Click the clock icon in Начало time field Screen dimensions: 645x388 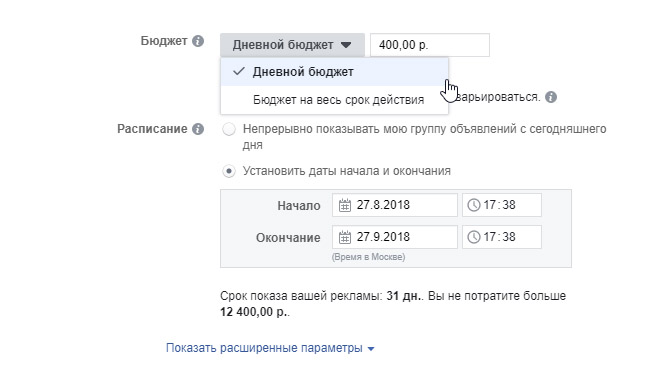click(474, 205)
